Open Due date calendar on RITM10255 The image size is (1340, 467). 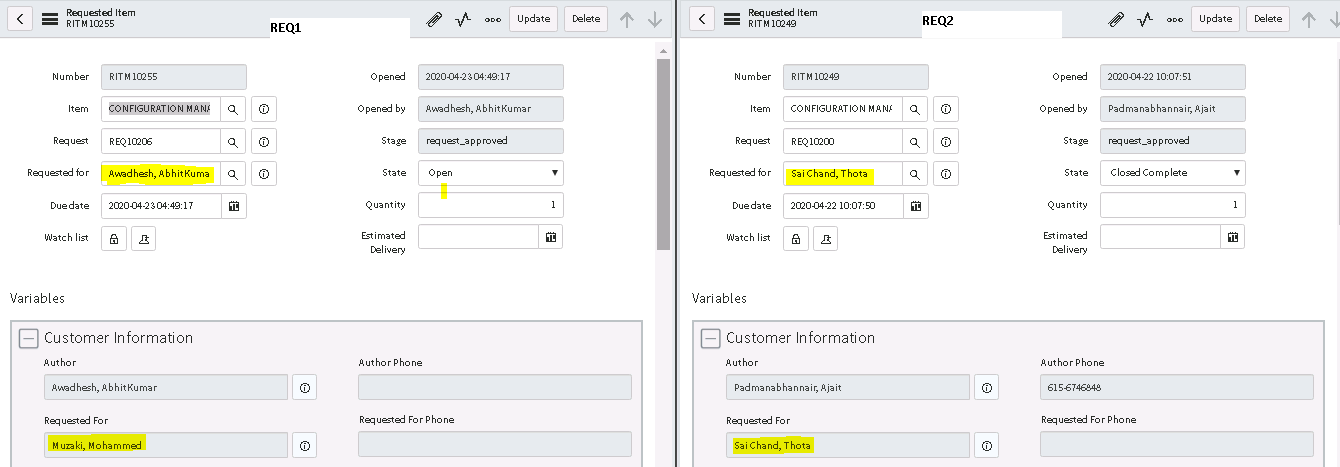point(233,205)
